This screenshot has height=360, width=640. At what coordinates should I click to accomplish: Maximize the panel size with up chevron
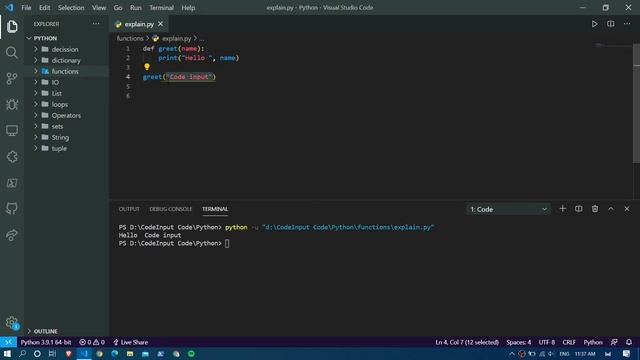coord(611,209)
